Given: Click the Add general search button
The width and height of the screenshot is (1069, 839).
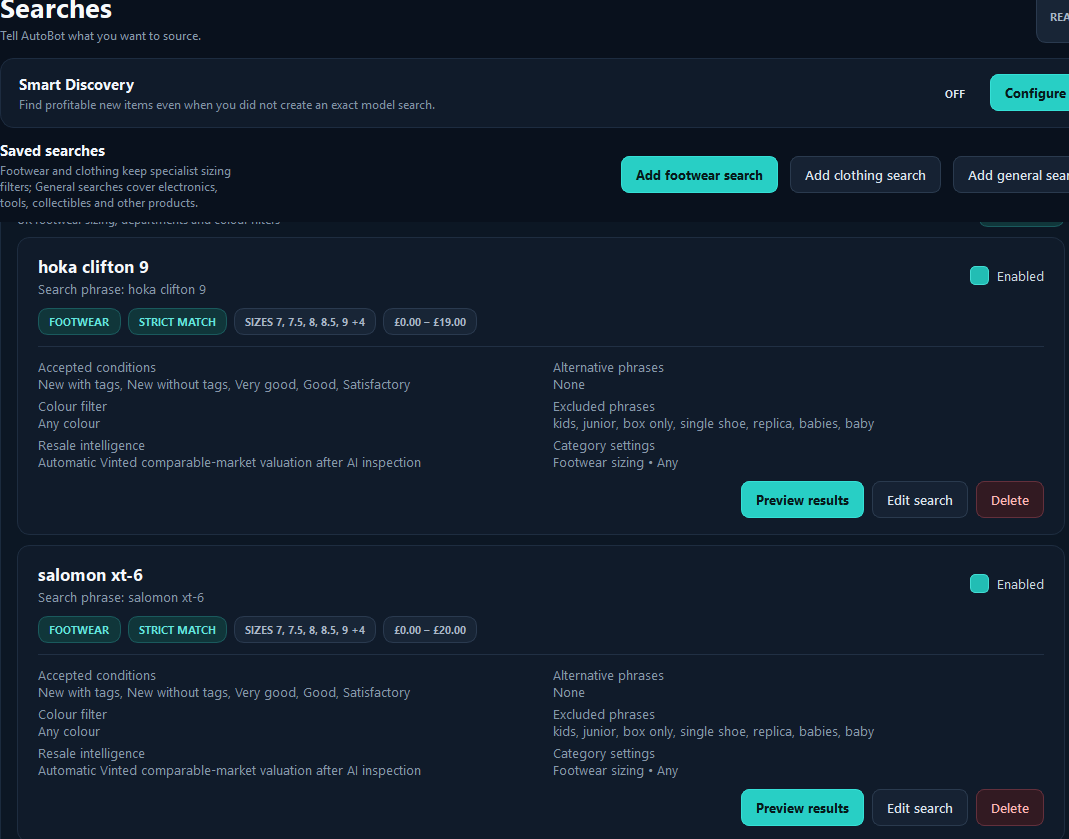Looking at the screenshot, I should 1011,175.
